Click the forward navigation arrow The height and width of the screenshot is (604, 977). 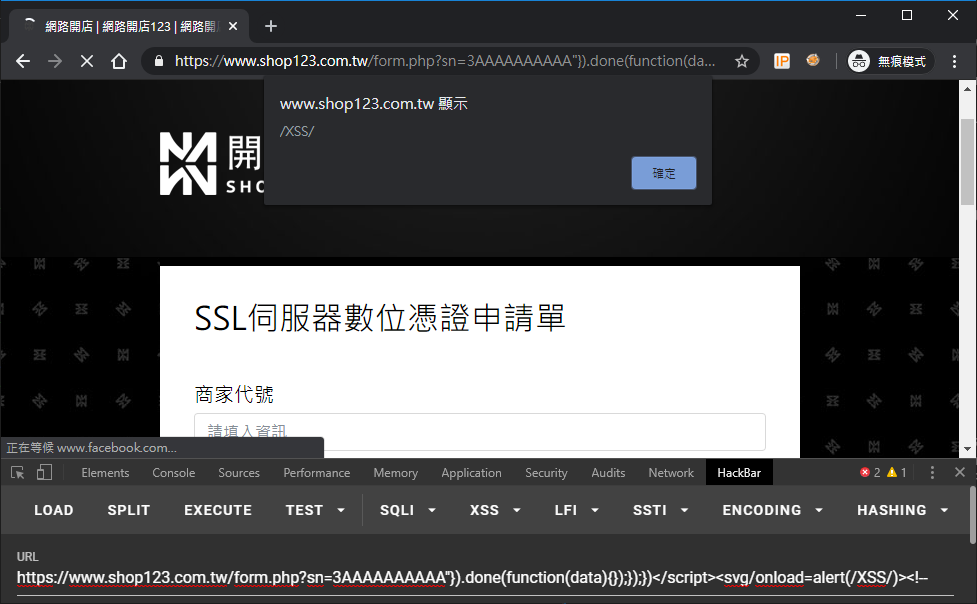point(55,61)
